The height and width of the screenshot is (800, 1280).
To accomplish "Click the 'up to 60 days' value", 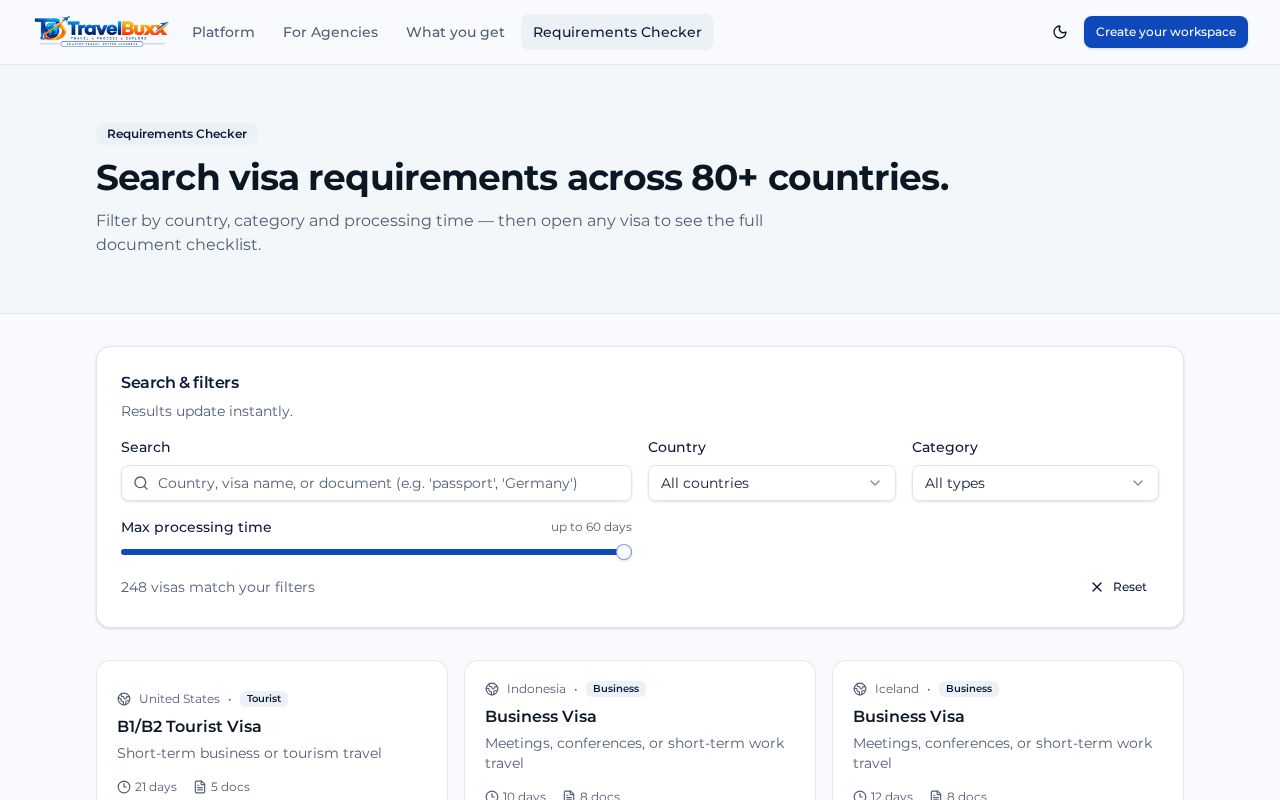I will pyautogui.click(x=591, y=527).
